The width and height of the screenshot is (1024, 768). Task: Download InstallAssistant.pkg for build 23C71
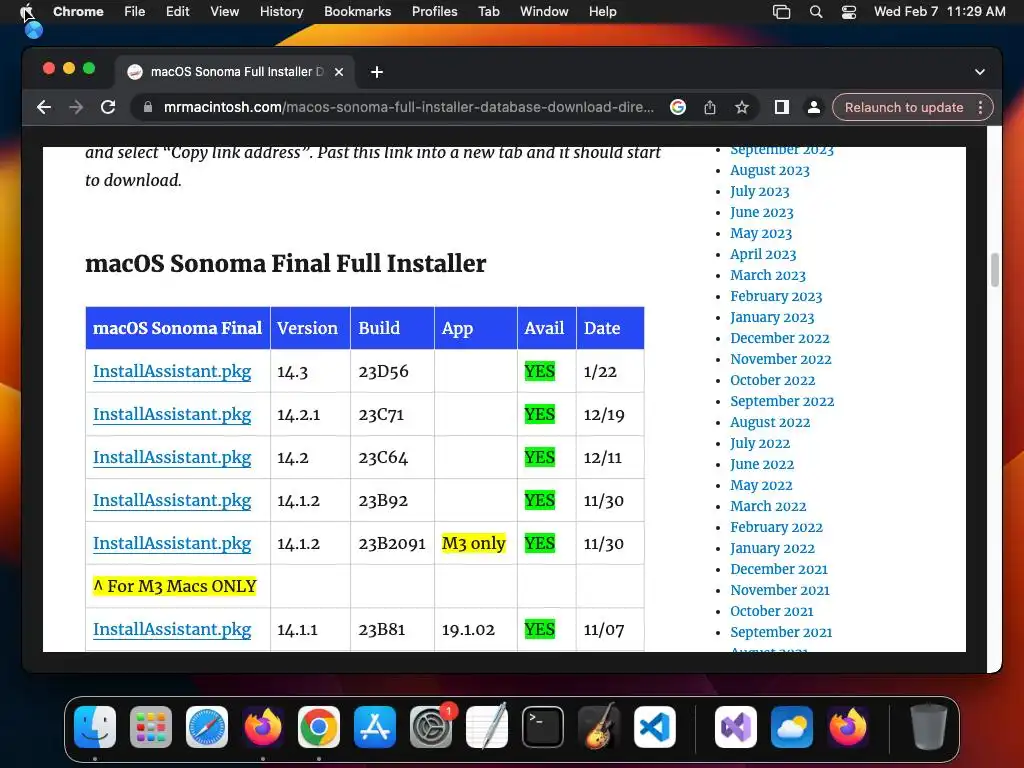click(172, 415)
